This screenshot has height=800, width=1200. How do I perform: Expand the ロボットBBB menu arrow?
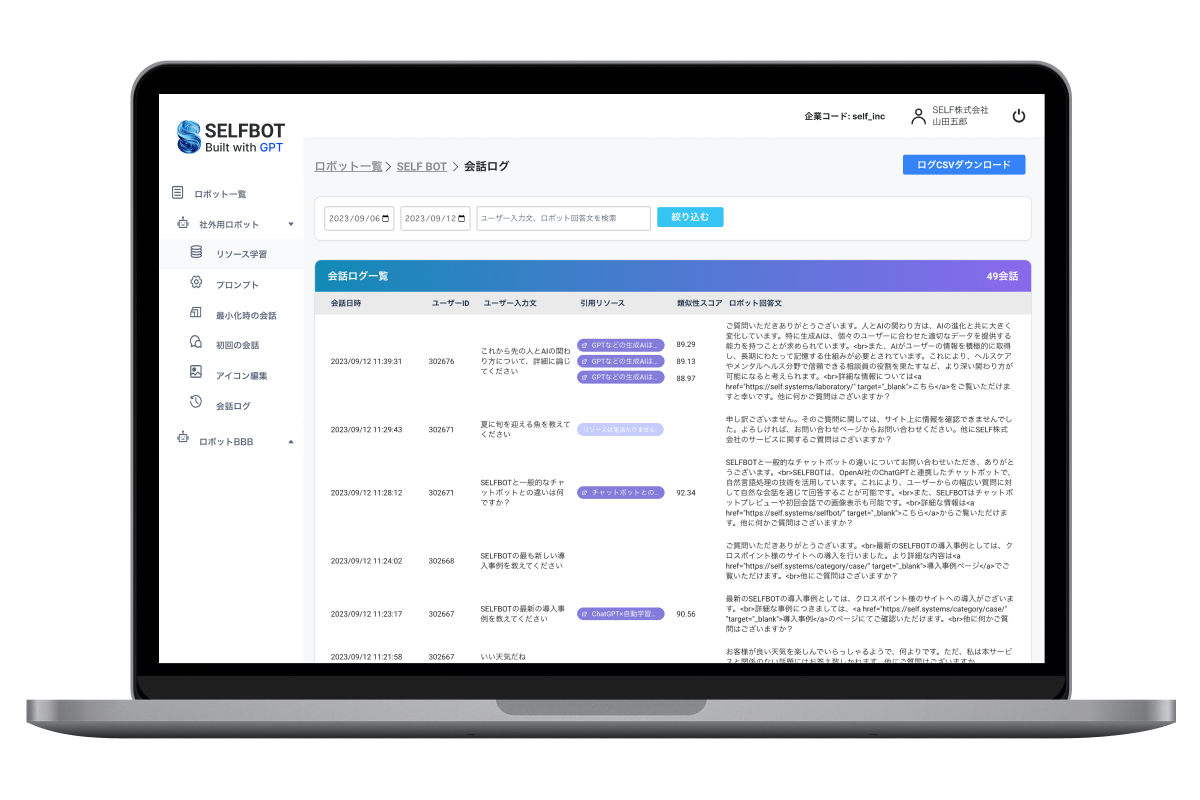pyautogui.click(x=290, y=441)
